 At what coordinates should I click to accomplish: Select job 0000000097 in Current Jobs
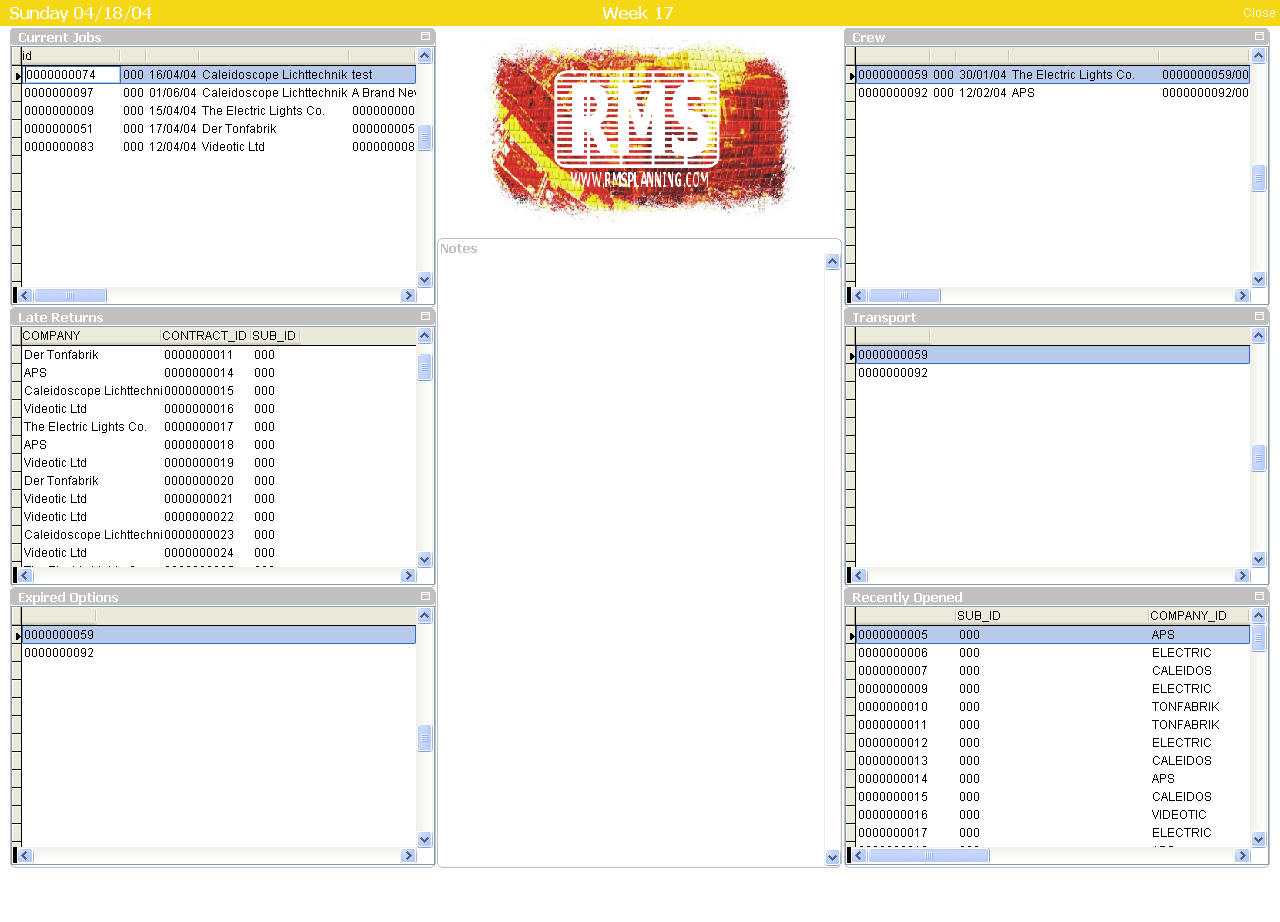pos(219,93)
